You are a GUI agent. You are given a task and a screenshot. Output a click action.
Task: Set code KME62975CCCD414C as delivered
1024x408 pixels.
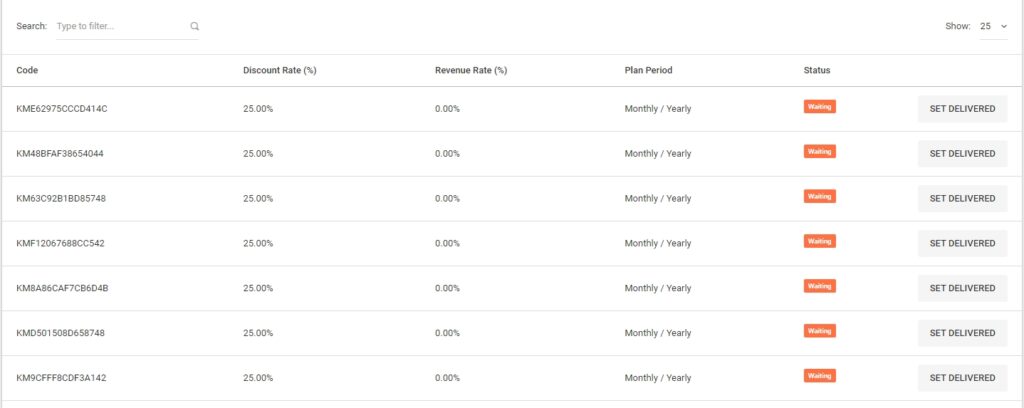962,109
